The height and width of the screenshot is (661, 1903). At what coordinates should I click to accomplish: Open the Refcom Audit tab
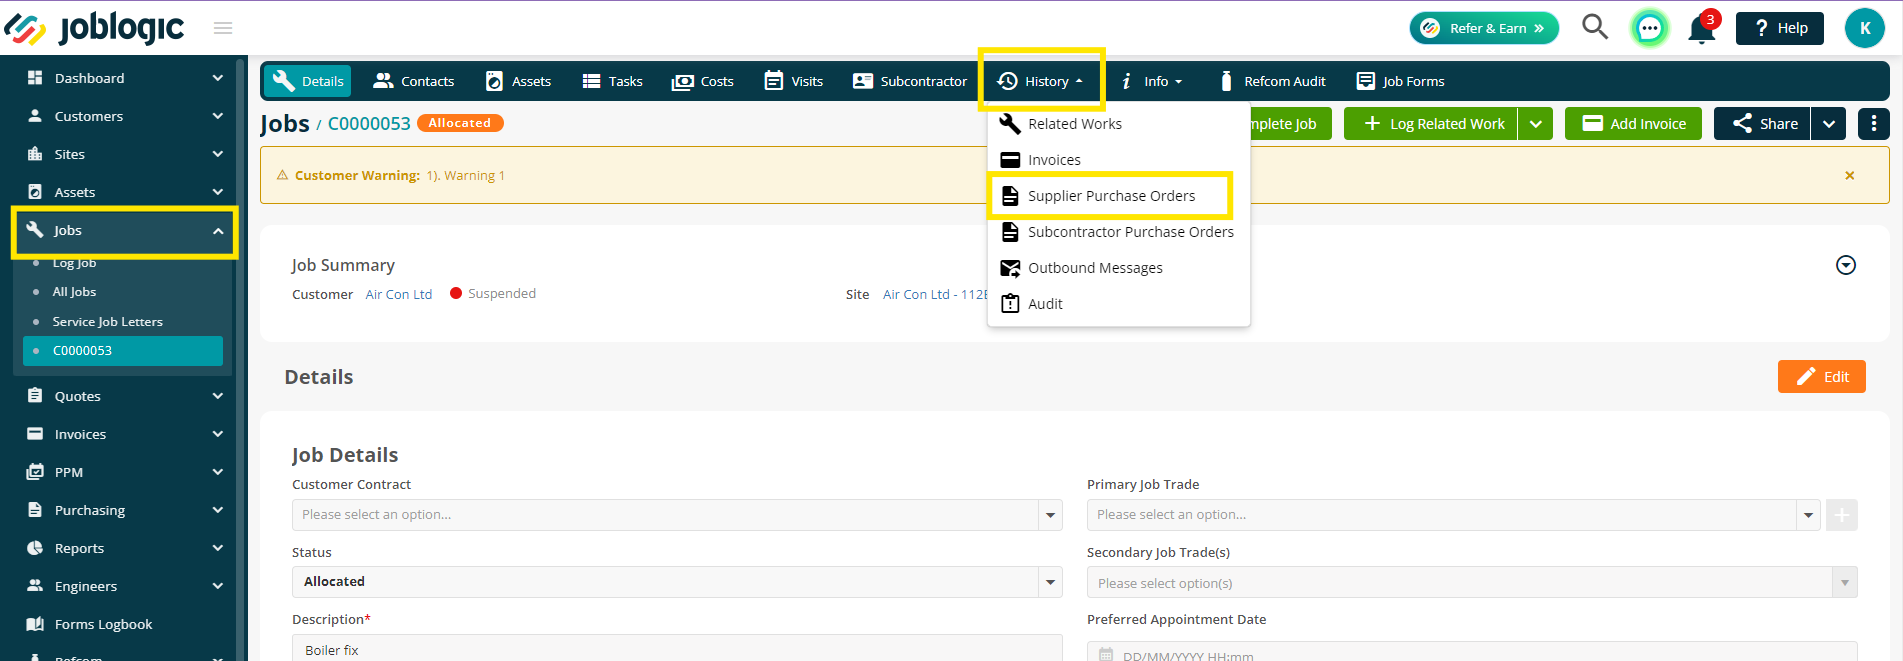(1273, 81)
